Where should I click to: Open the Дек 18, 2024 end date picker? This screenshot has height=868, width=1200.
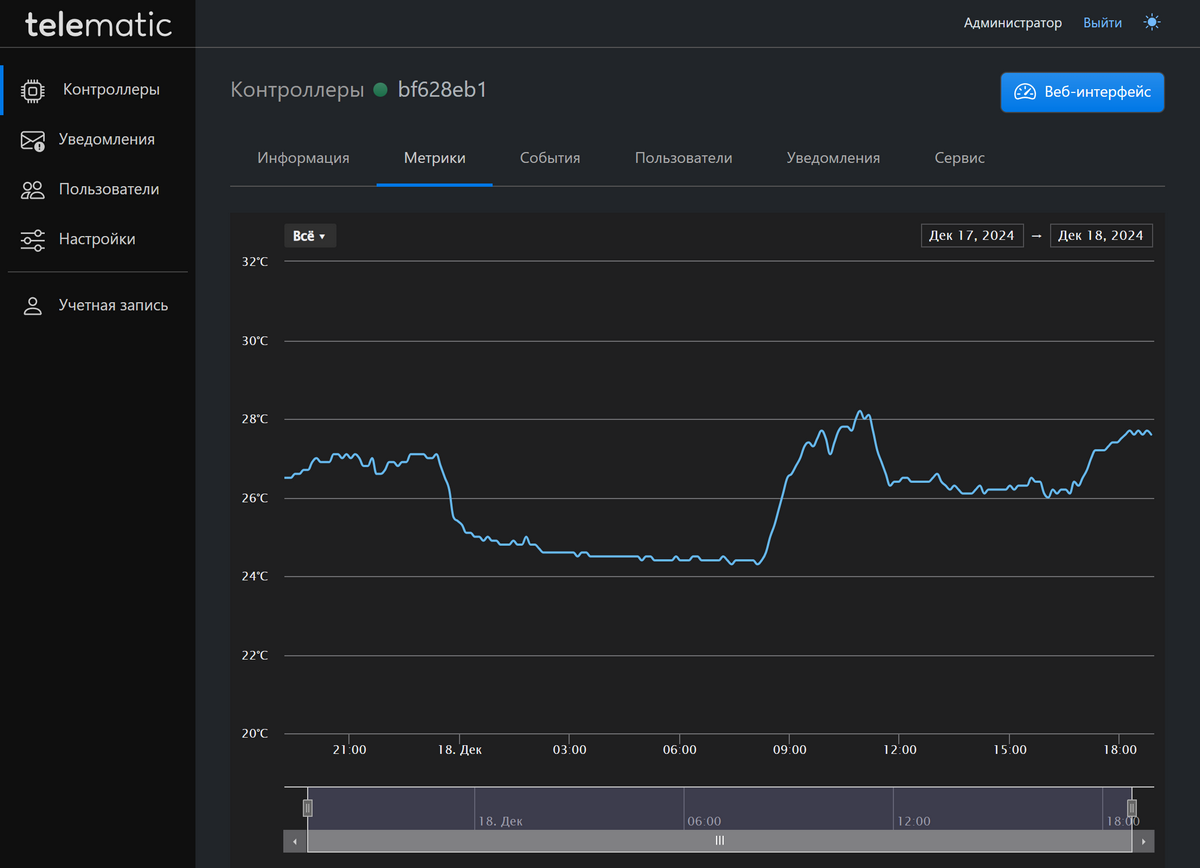[x=1101, y=236]
